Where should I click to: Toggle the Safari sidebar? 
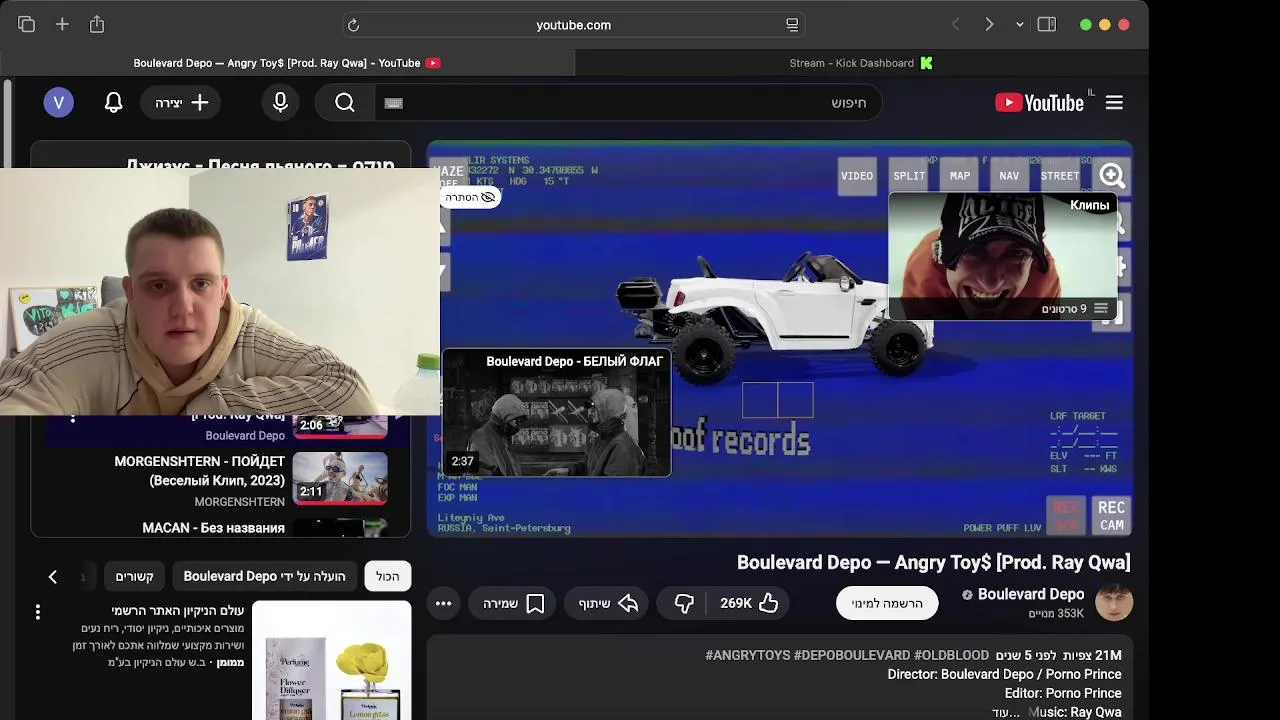coord(1047,24)
